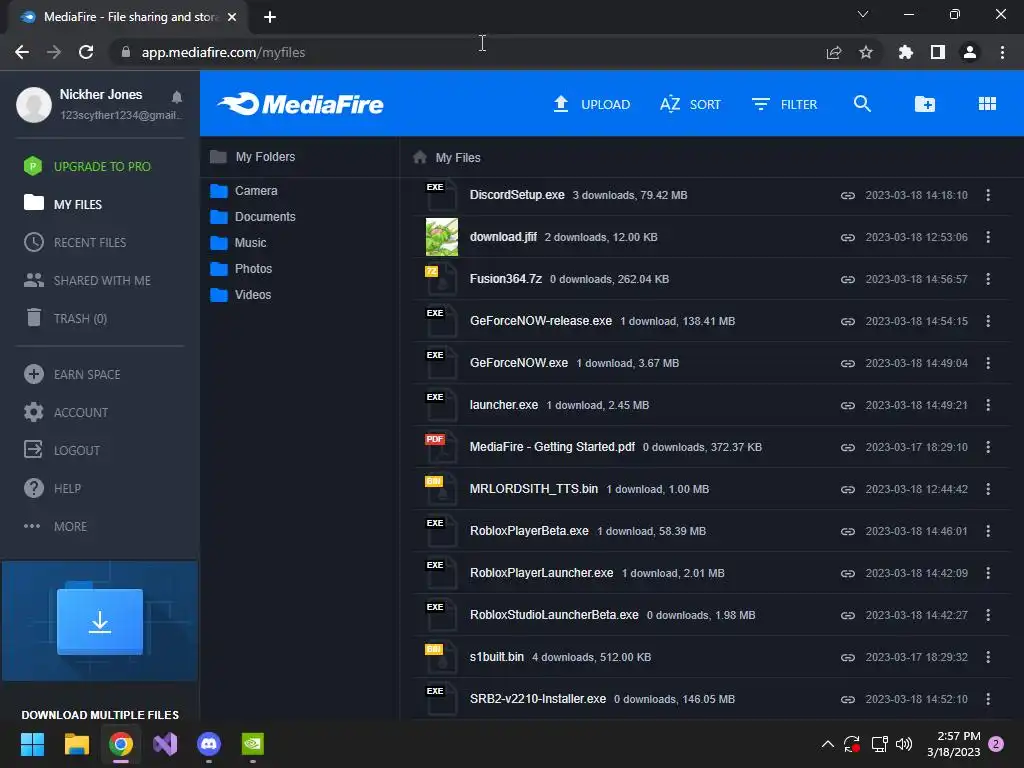
Task: Open options menu for SRB2-v2210-Installer.exe
Action: click(x=987, y=699)
